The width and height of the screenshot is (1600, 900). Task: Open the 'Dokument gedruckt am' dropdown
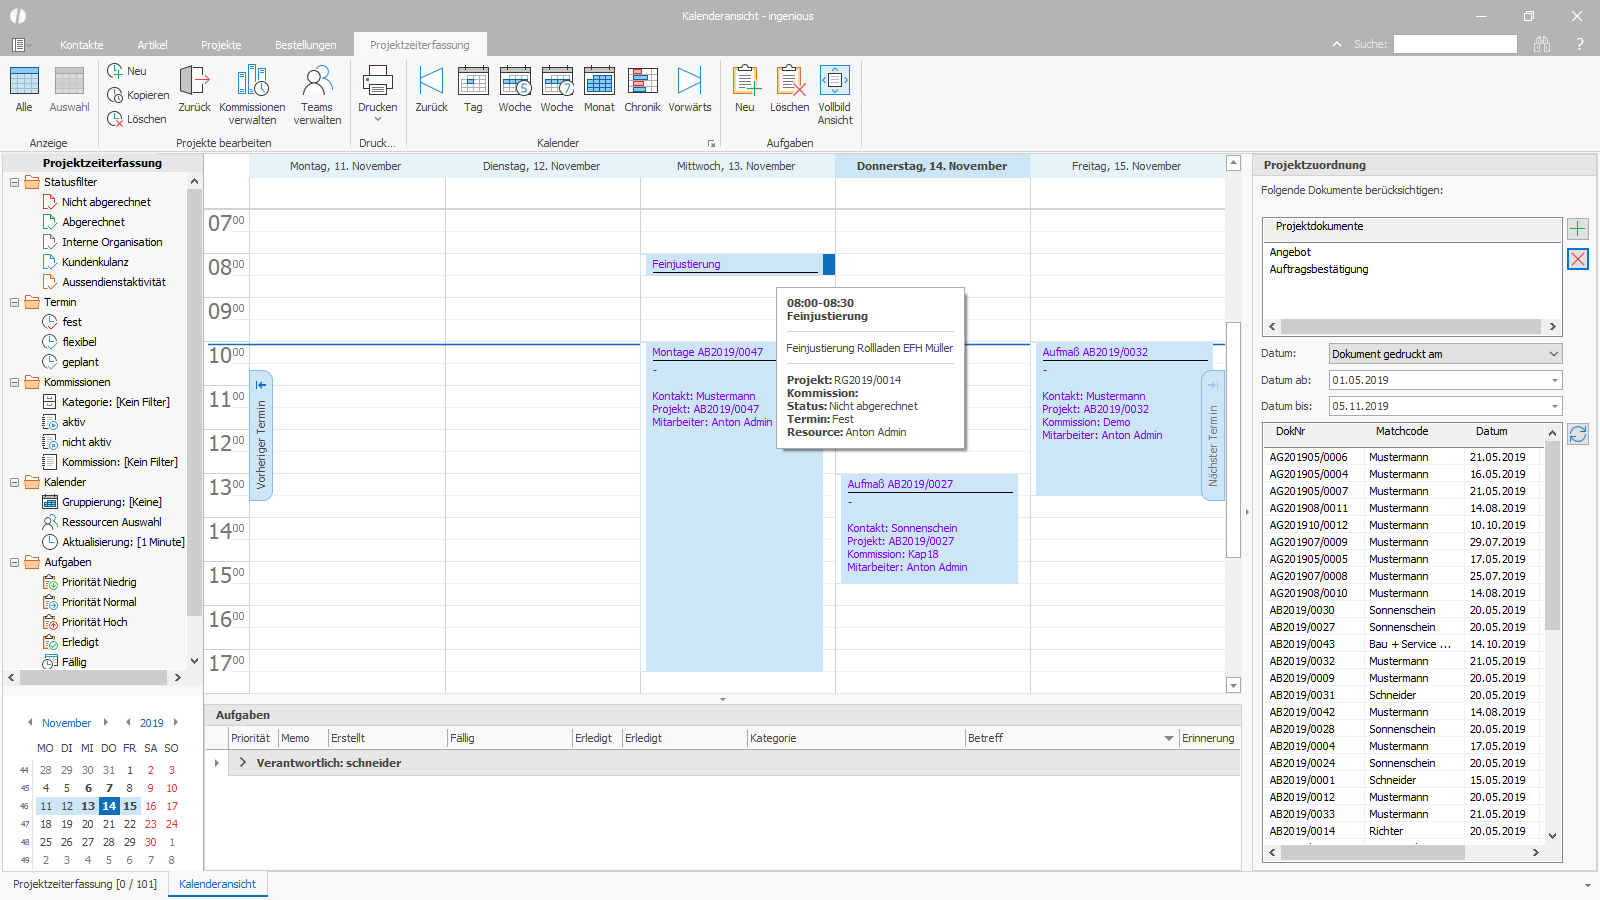tap(1445, 354)
